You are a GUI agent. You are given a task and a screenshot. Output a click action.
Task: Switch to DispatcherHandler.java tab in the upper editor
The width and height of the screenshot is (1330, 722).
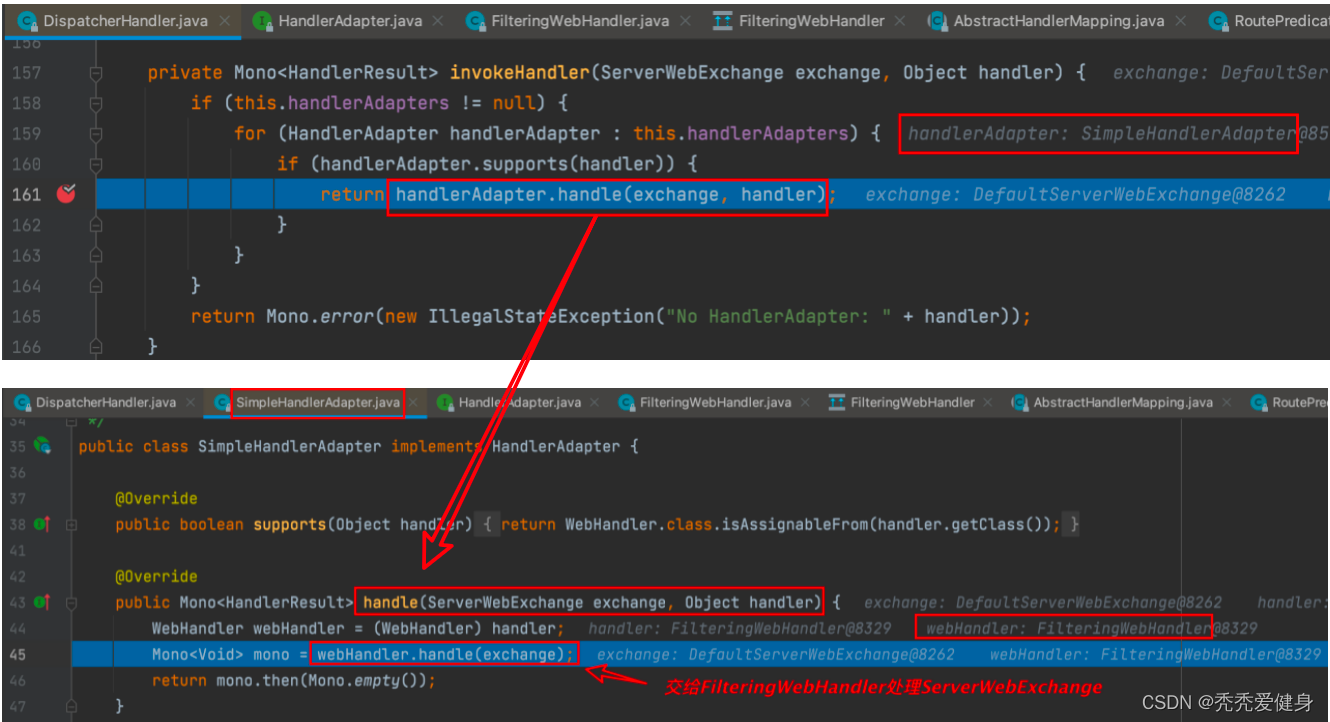click(125, 20)
